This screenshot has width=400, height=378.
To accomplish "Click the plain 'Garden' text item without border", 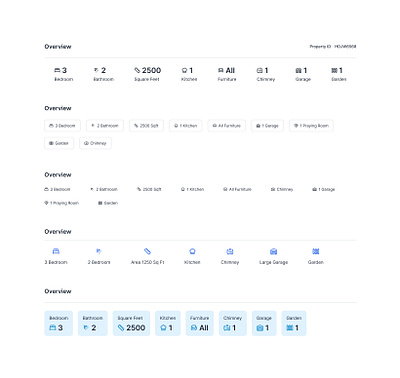I will [108, 203].
